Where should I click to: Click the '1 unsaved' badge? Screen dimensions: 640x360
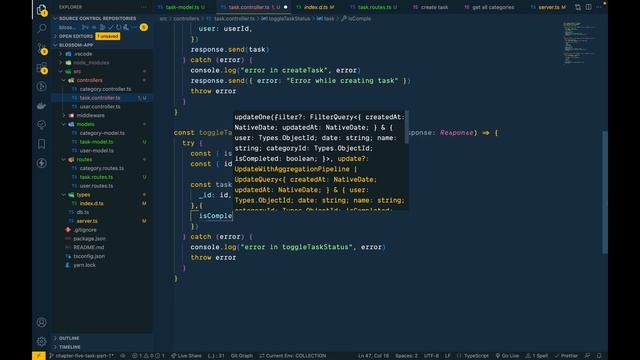pyautogui.click(x=107, y=36)
